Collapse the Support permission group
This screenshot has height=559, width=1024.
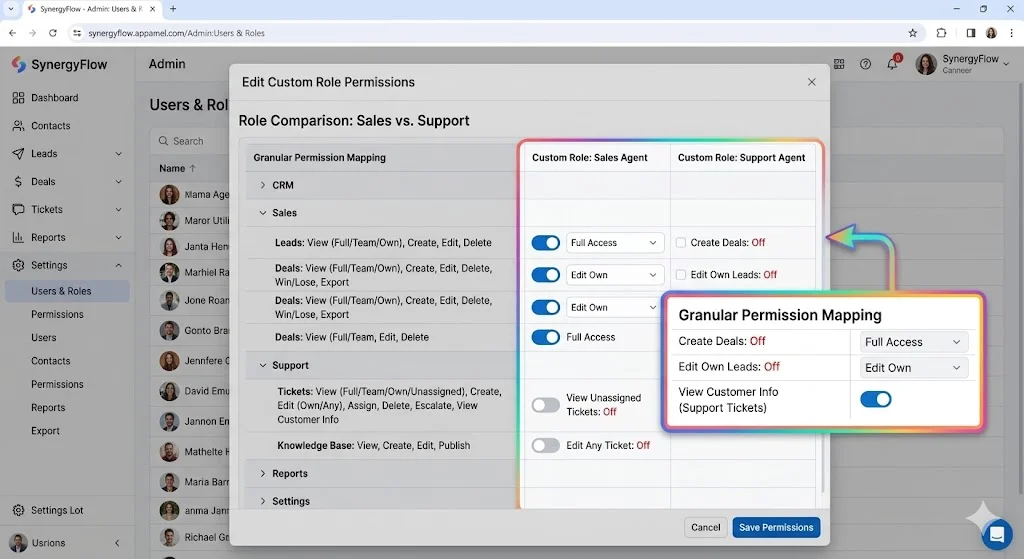coord(263,366)
